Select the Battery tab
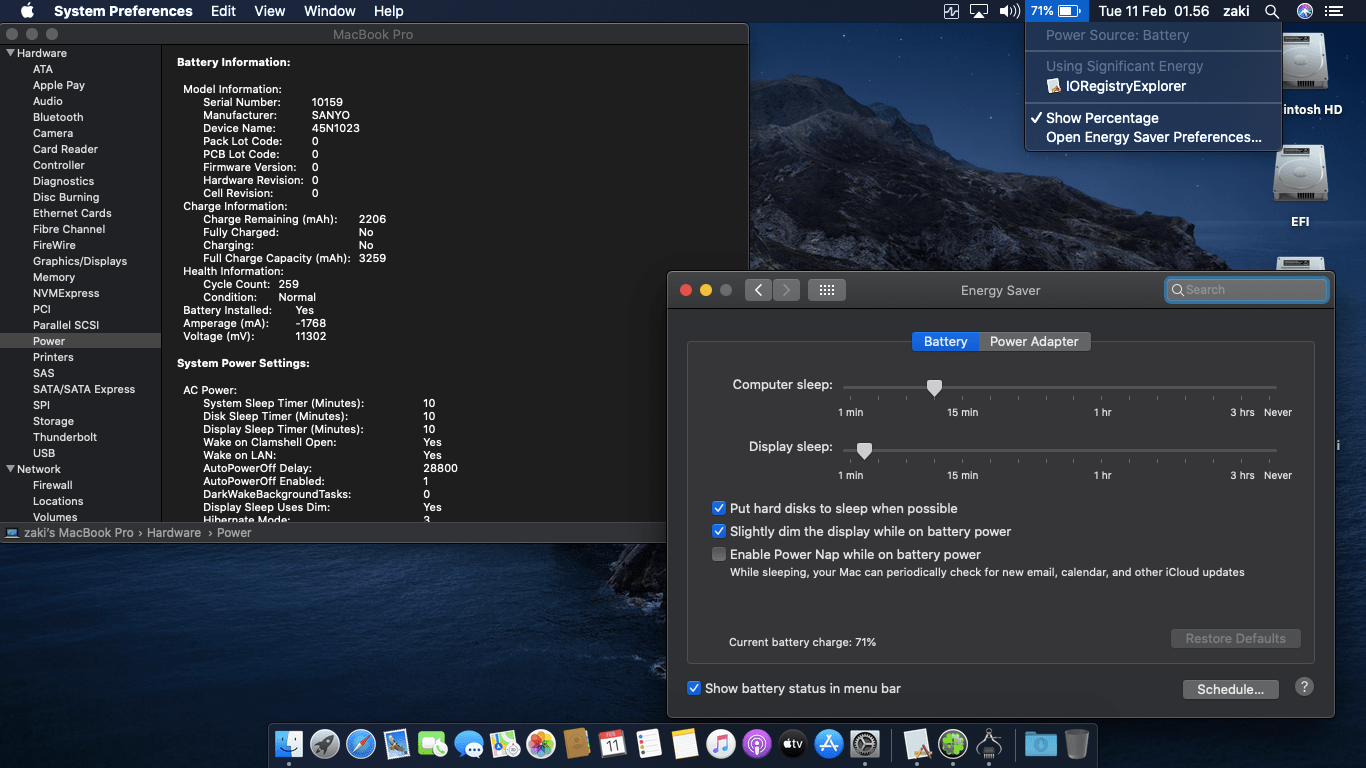This screenshot has width=1366, height=768. [945, 341]
